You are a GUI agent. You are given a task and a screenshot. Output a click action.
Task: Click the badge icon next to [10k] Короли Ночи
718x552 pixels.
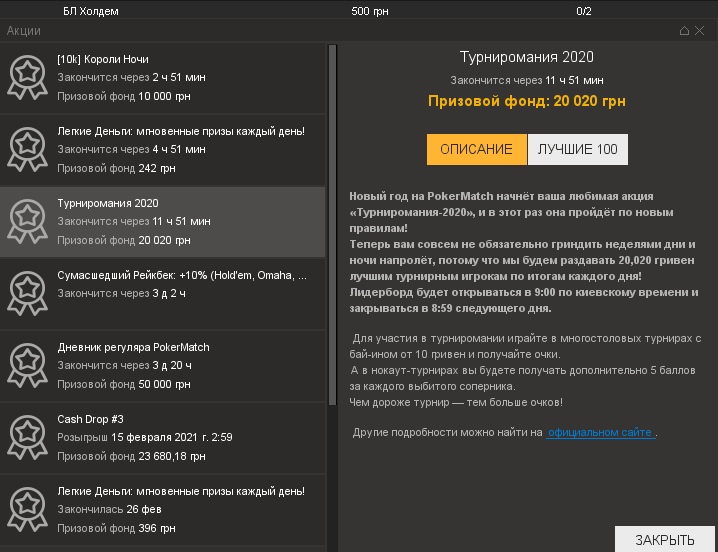[27, 77]
